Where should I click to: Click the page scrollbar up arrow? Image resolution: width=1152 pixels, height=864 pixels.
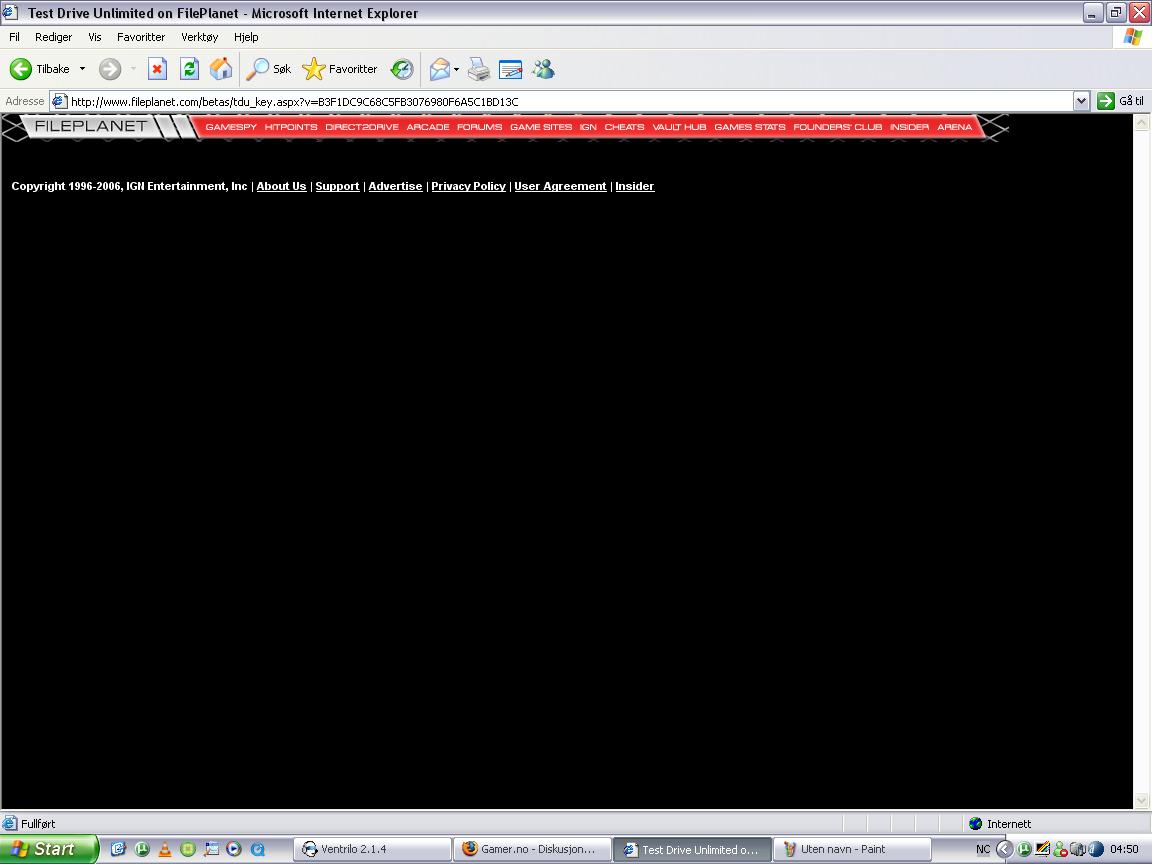1142,123
